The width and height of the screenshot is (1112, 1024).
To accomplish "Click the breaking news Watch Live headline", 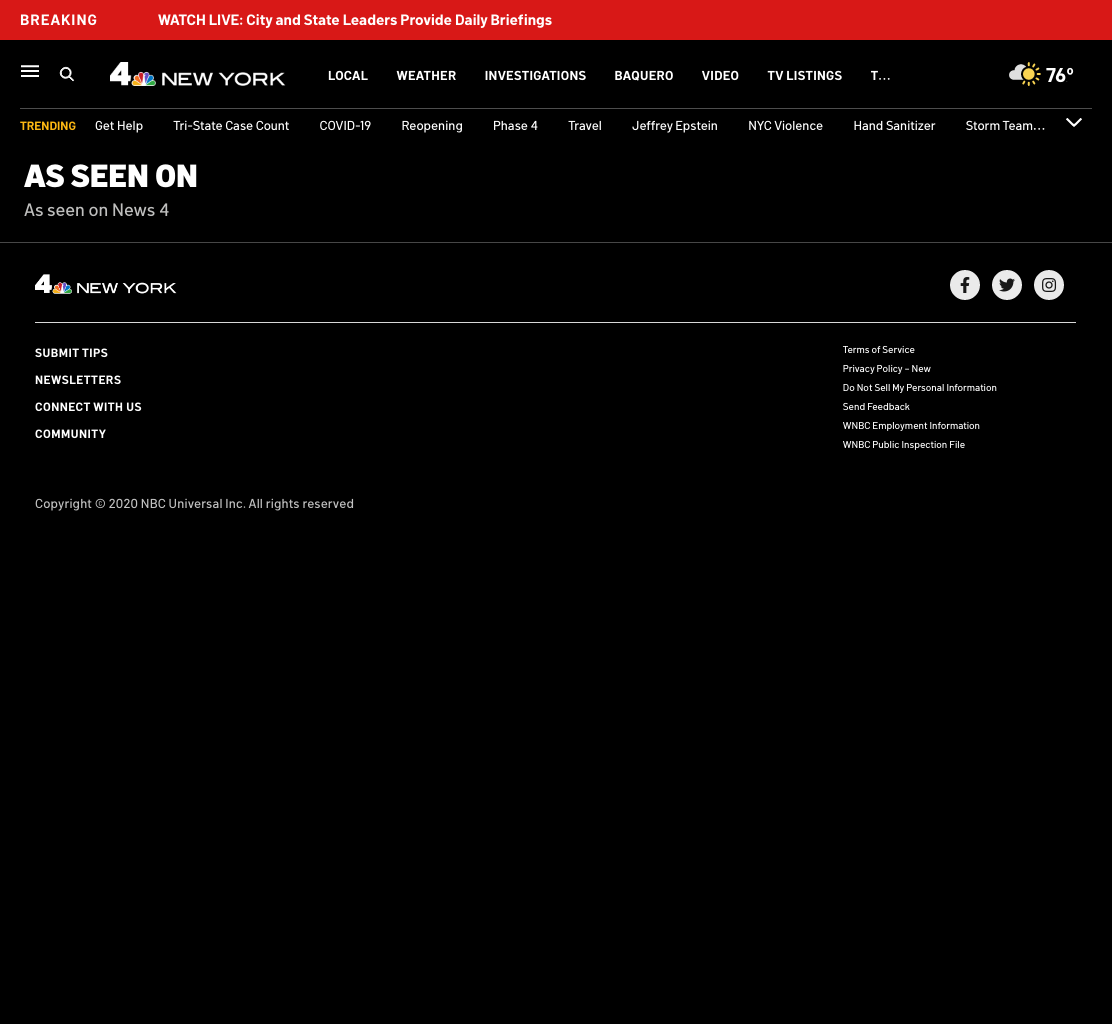I will pyautogui.click(x=355, y=20).
